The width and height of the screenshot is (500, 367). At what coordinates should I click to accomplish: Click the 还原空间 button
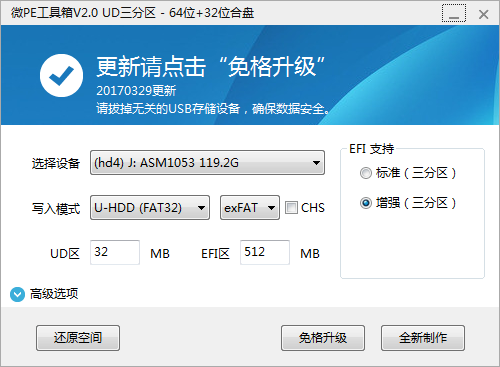(x=78, y=338)
